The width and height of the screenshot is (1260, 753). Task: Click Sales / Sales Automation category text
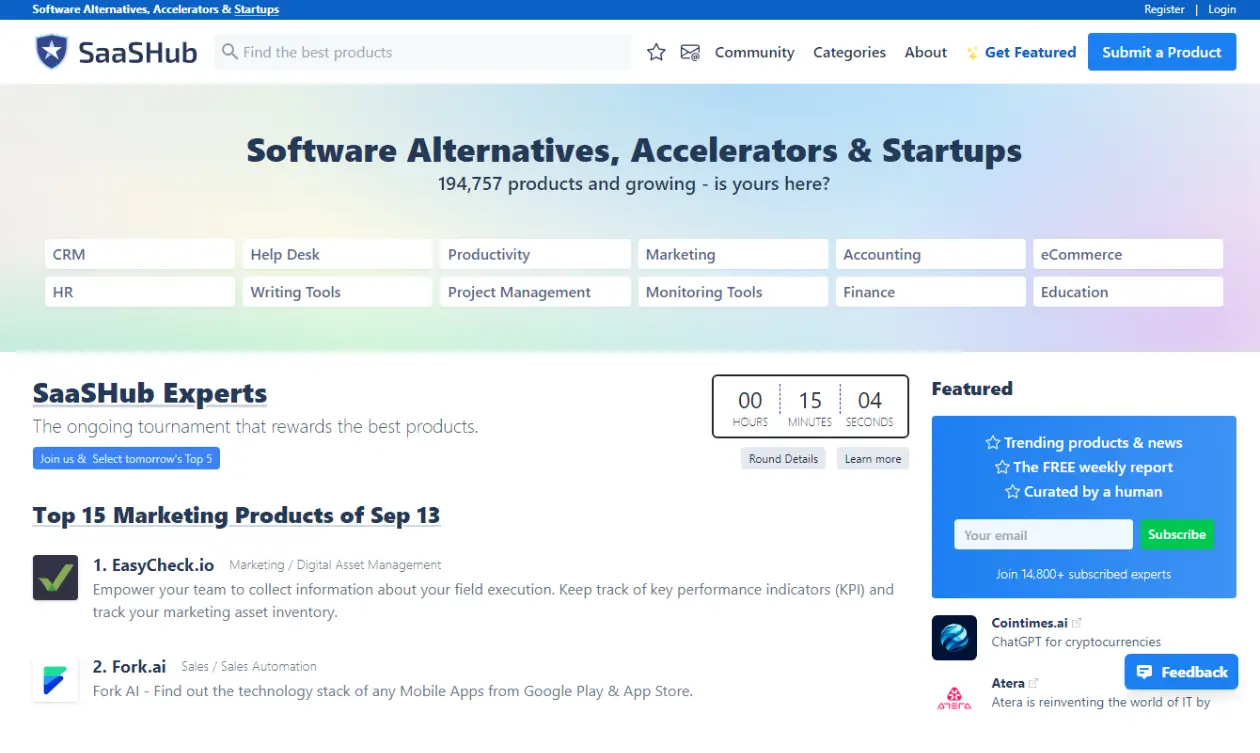(x=249, y=667)
